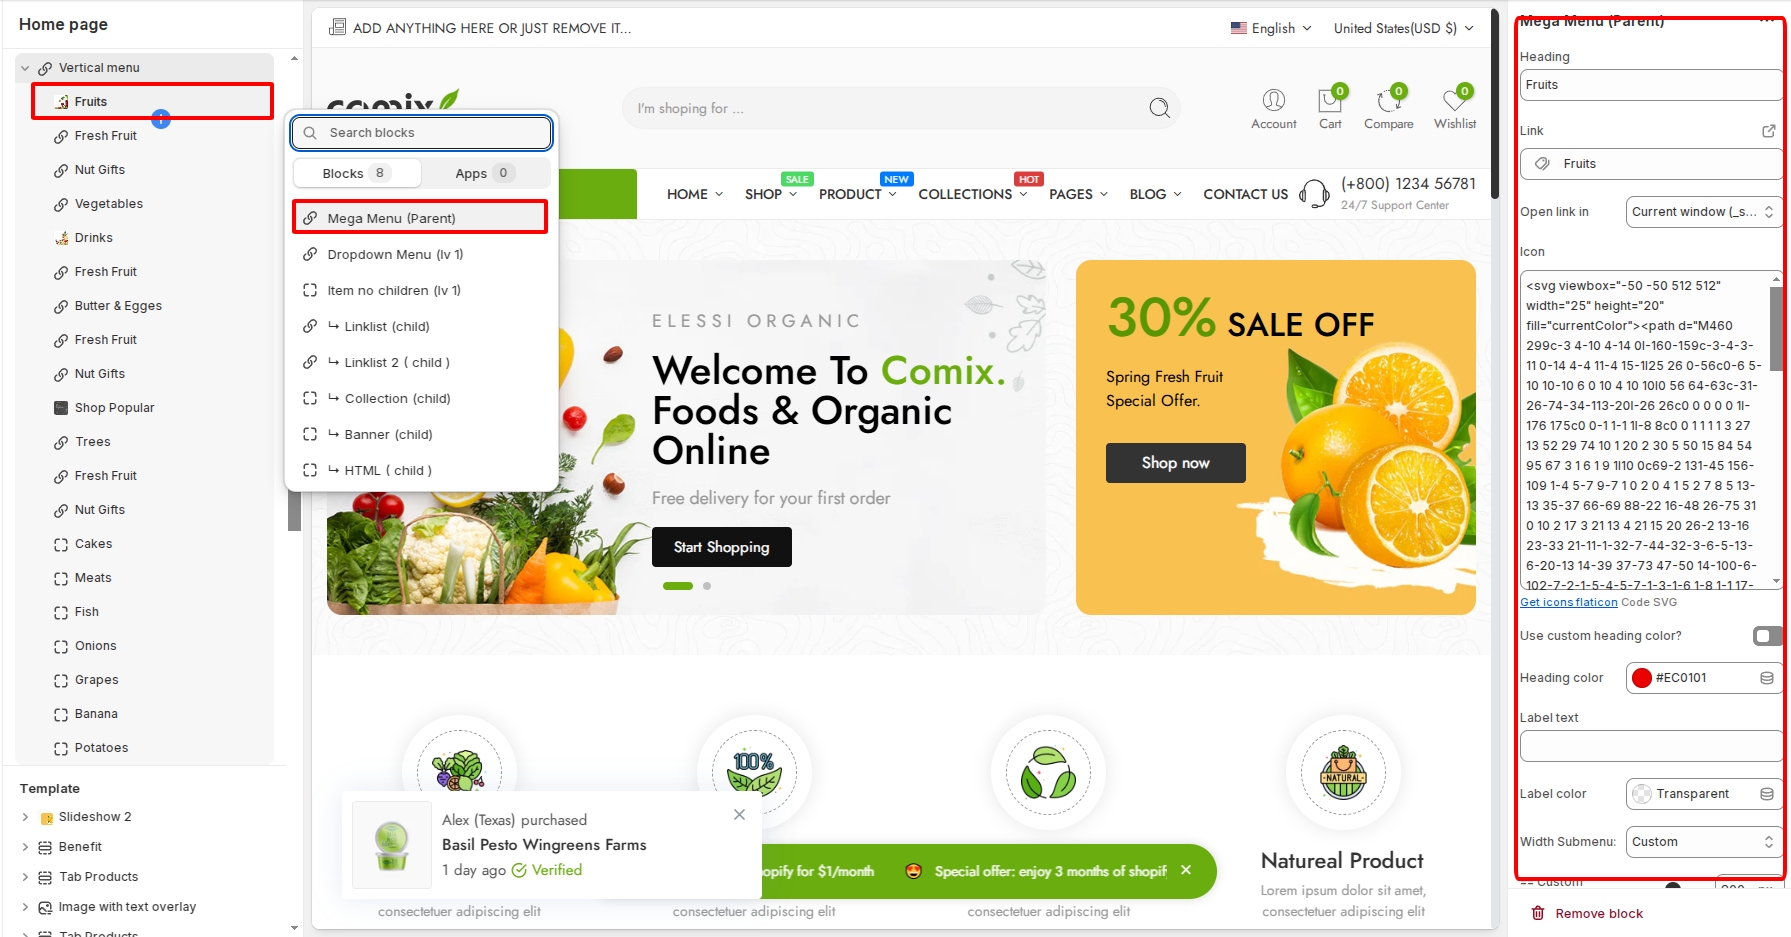
Task: Click the search magnifier in store search bar
Action: tap(1159, 108)
